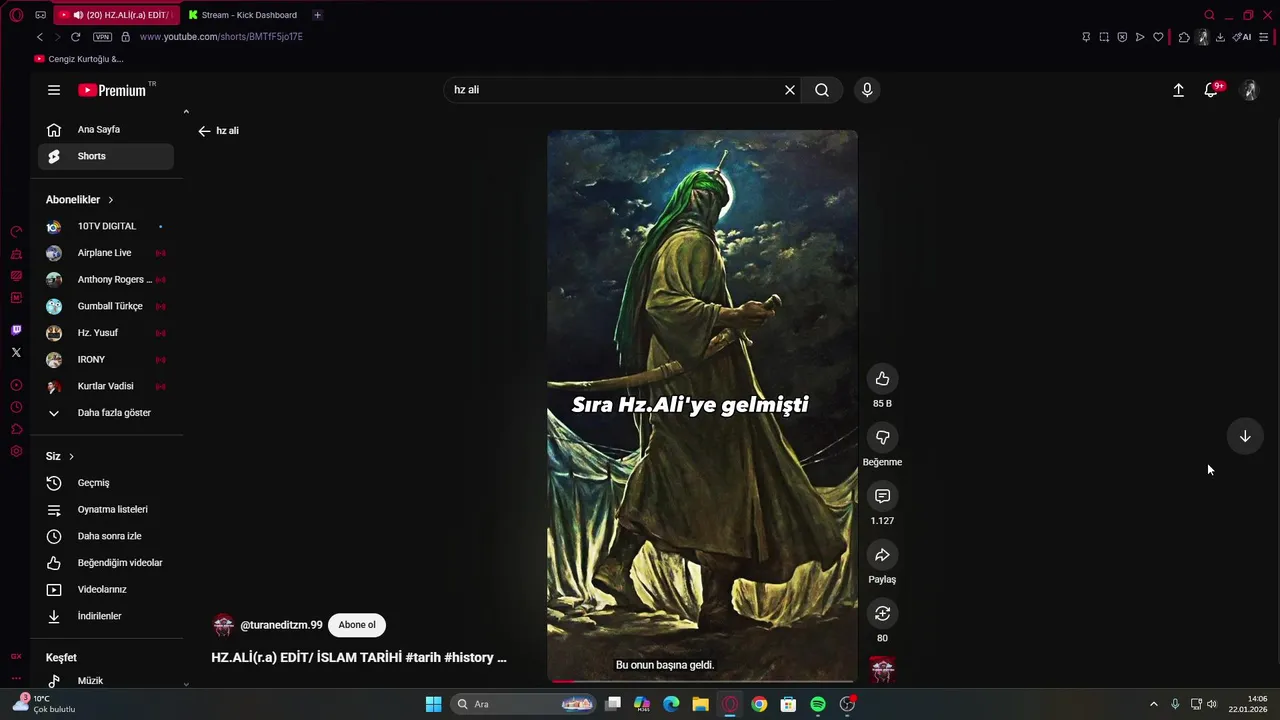The image size is (1280, 720).
Task: Open the AI assistant toolbar button
Action: [x=1242, y=37]
